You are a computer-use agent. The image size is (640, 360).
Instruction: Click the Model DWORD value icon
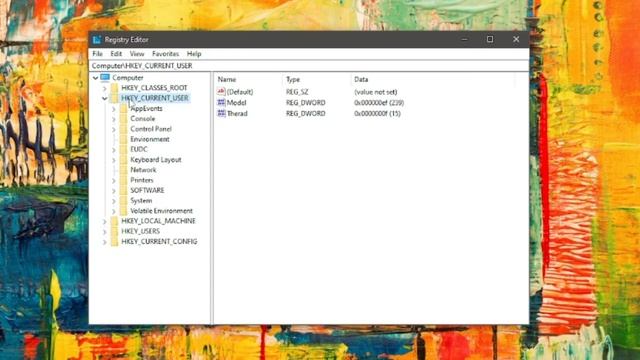[221, 102]
